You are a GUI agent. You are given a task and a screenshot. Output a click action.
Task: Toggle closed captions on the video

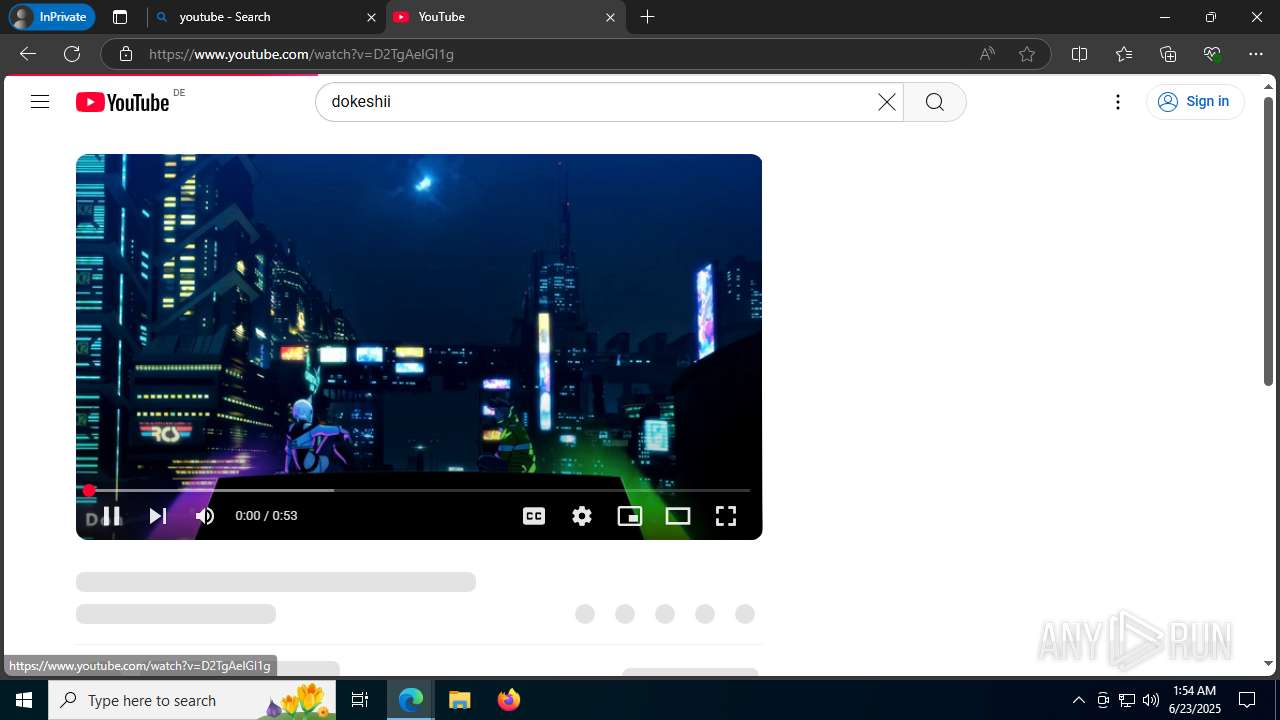(x=534, y=516)
